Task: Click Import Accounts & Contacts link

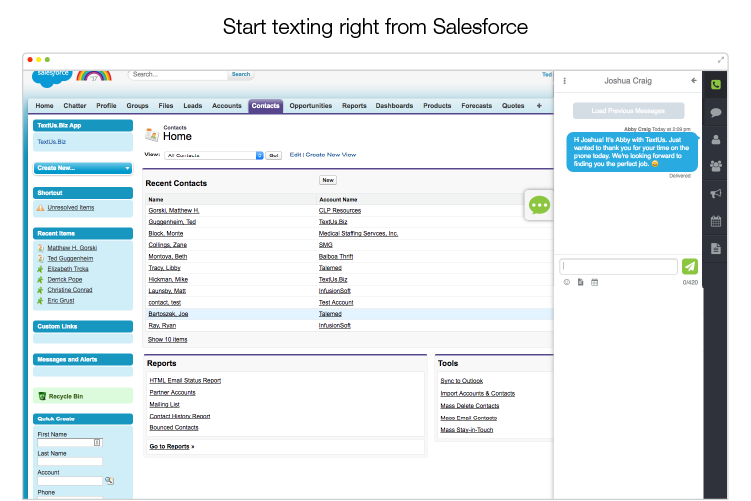Action: point(478,393)
